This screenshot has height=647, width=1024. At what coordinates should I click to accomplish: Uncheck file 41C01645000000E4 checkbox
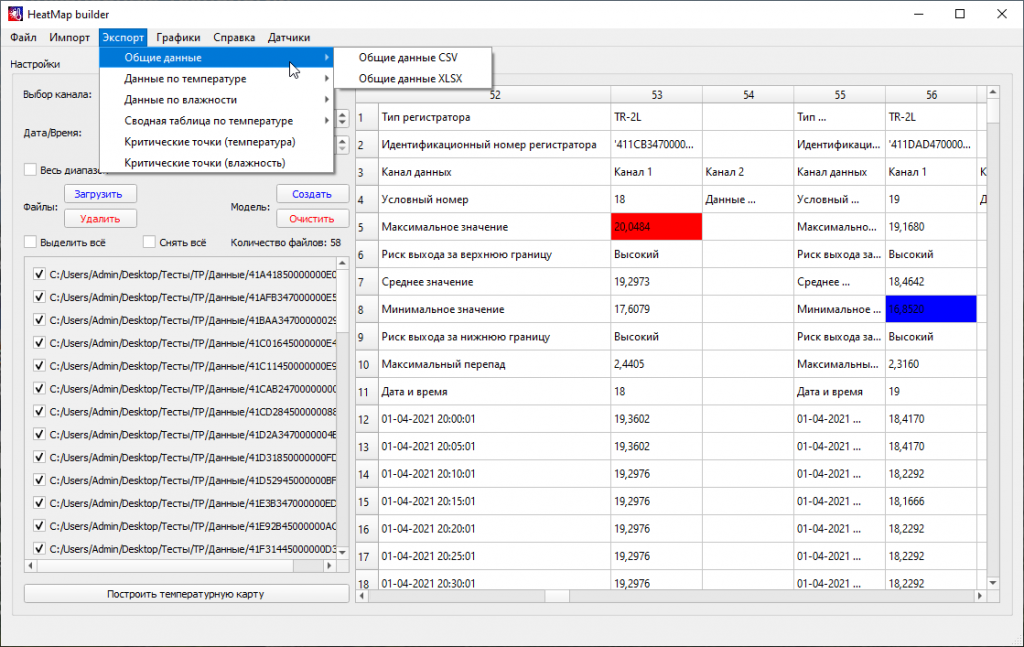click(x=39, y=343)
